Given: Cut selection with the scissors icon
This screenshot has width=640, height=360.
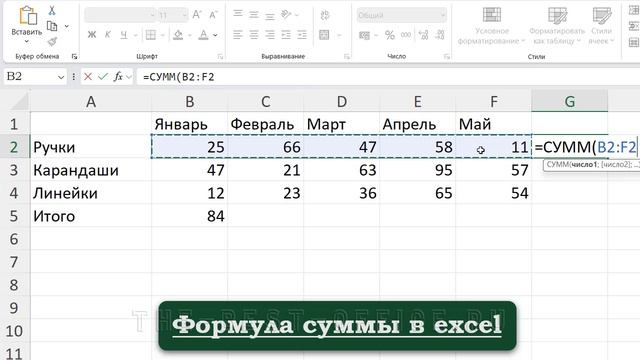Looking at the screenshot, I should pyautogui.click(x=52, y=11).
